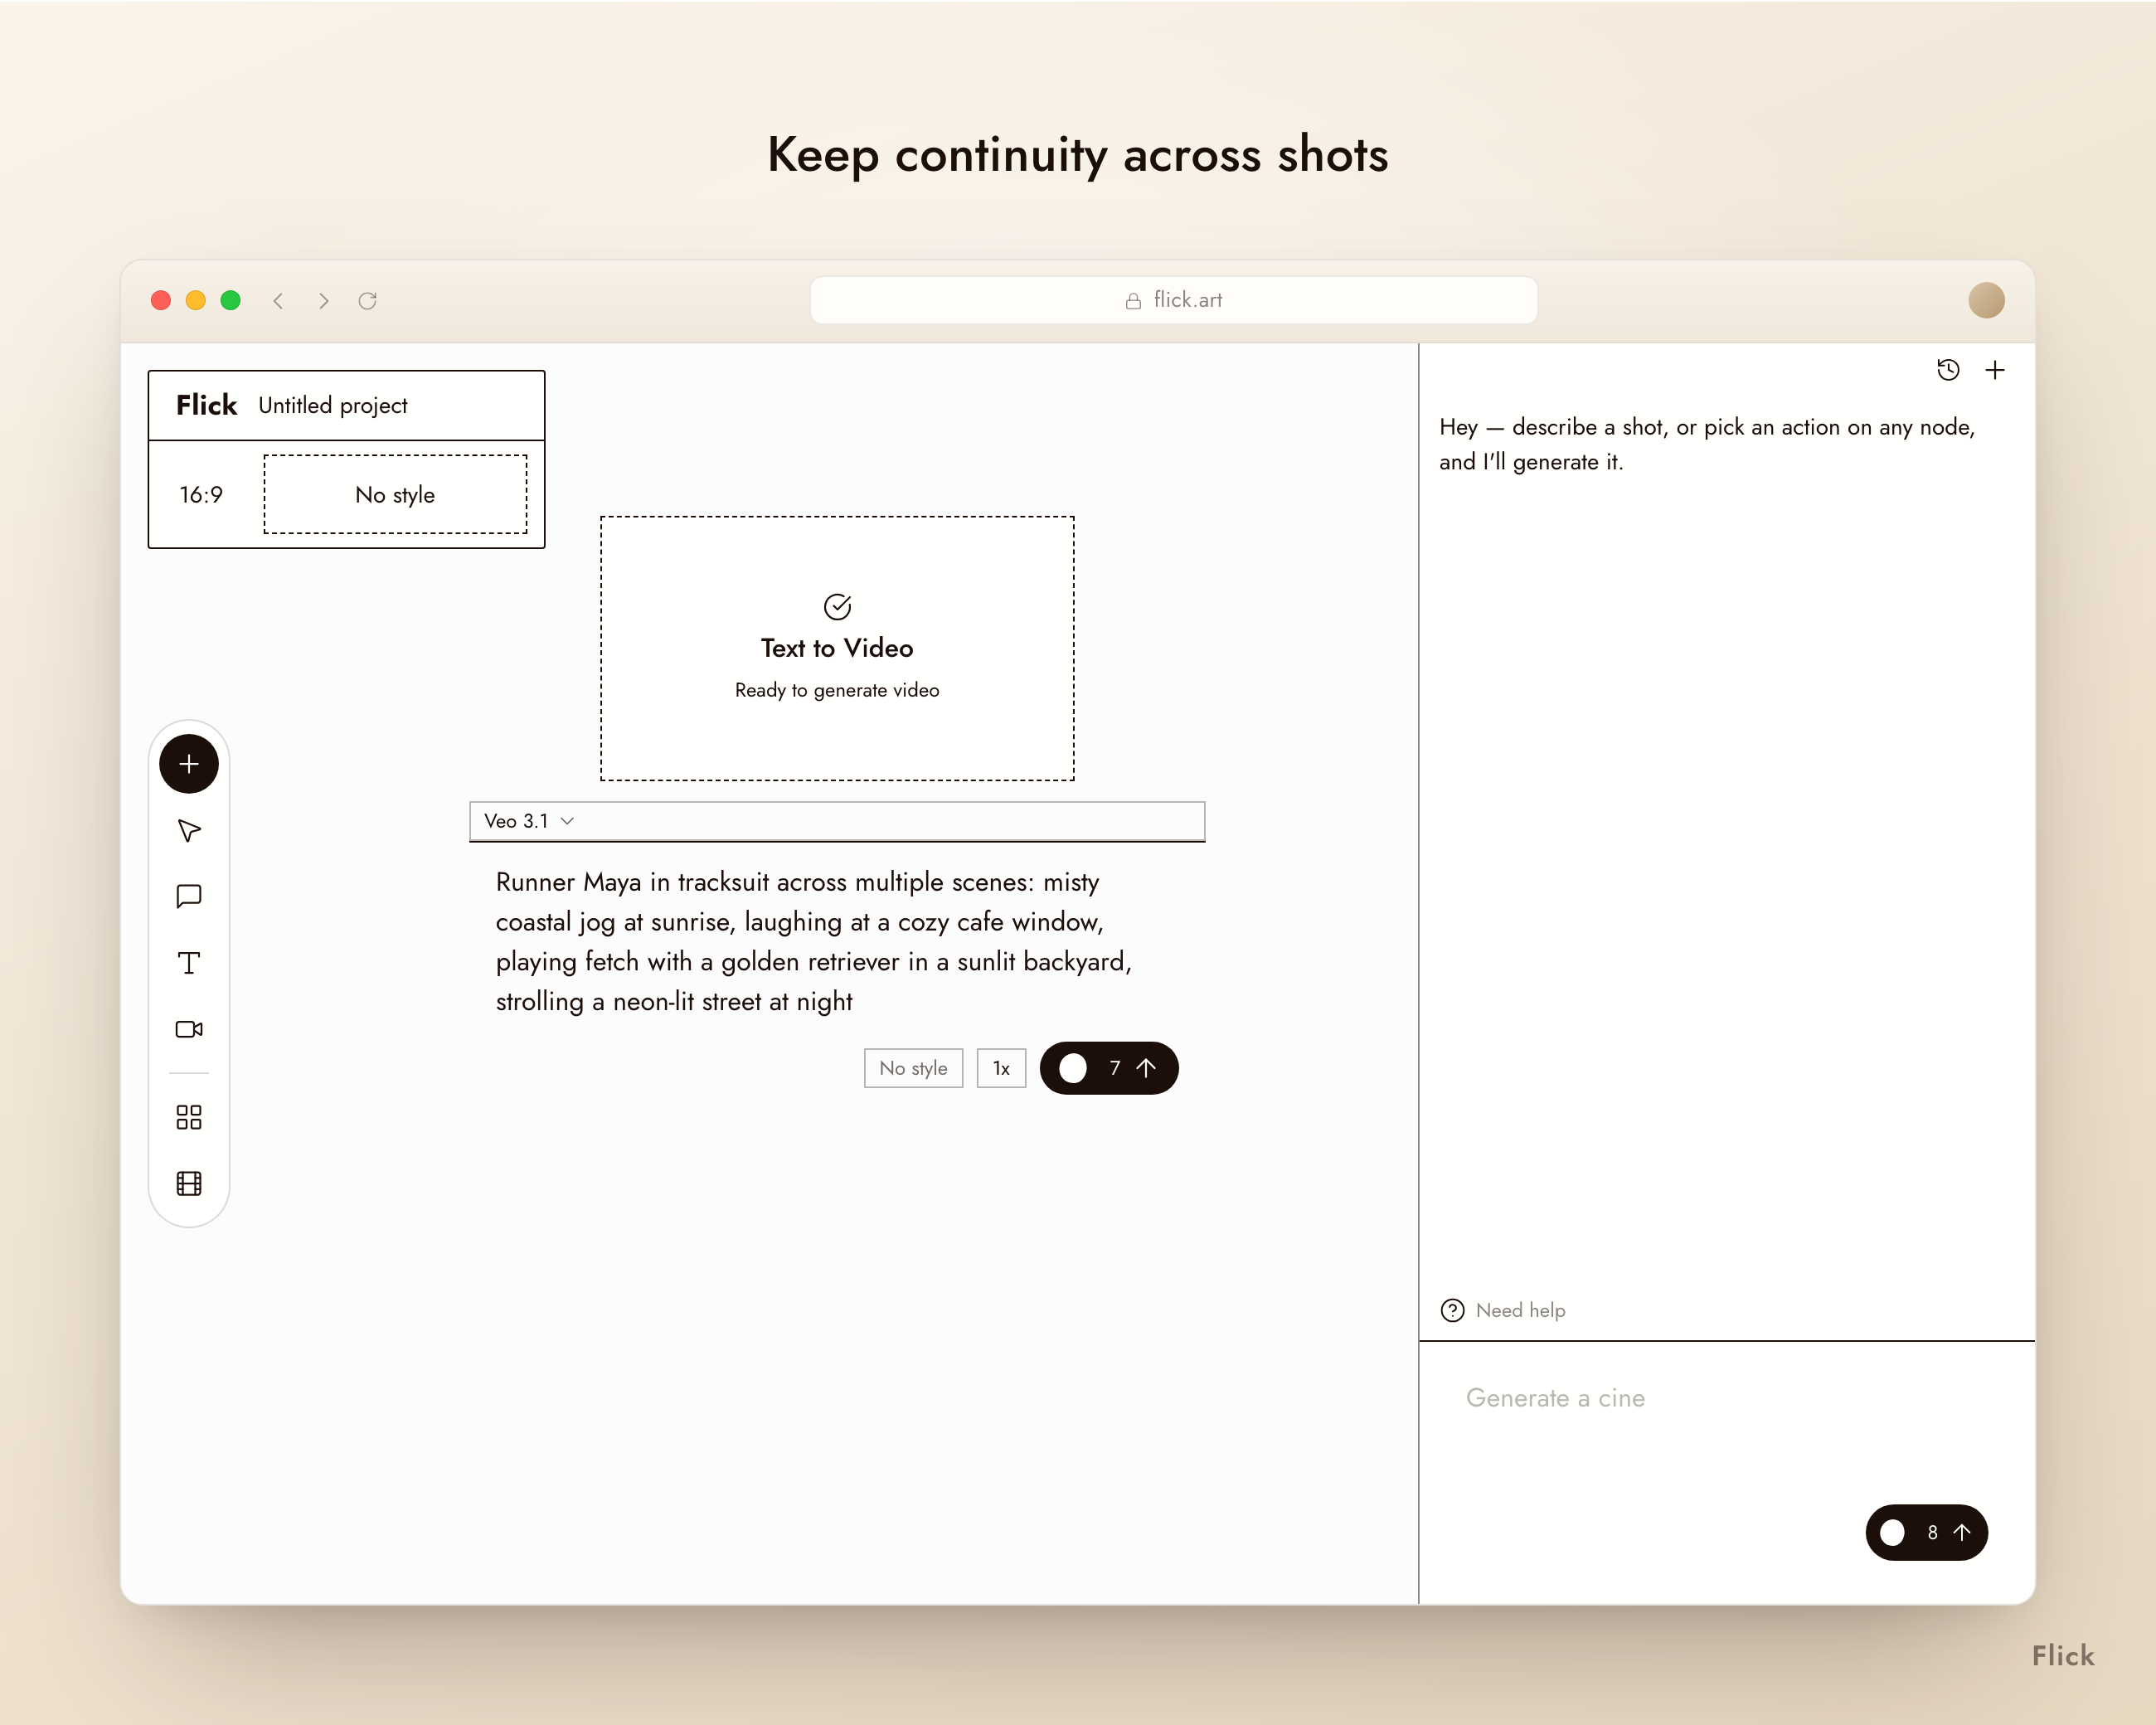Select the Text tool in sidebar
The width and height of the screenshot is (2156, 1725).
pos(189,963)
